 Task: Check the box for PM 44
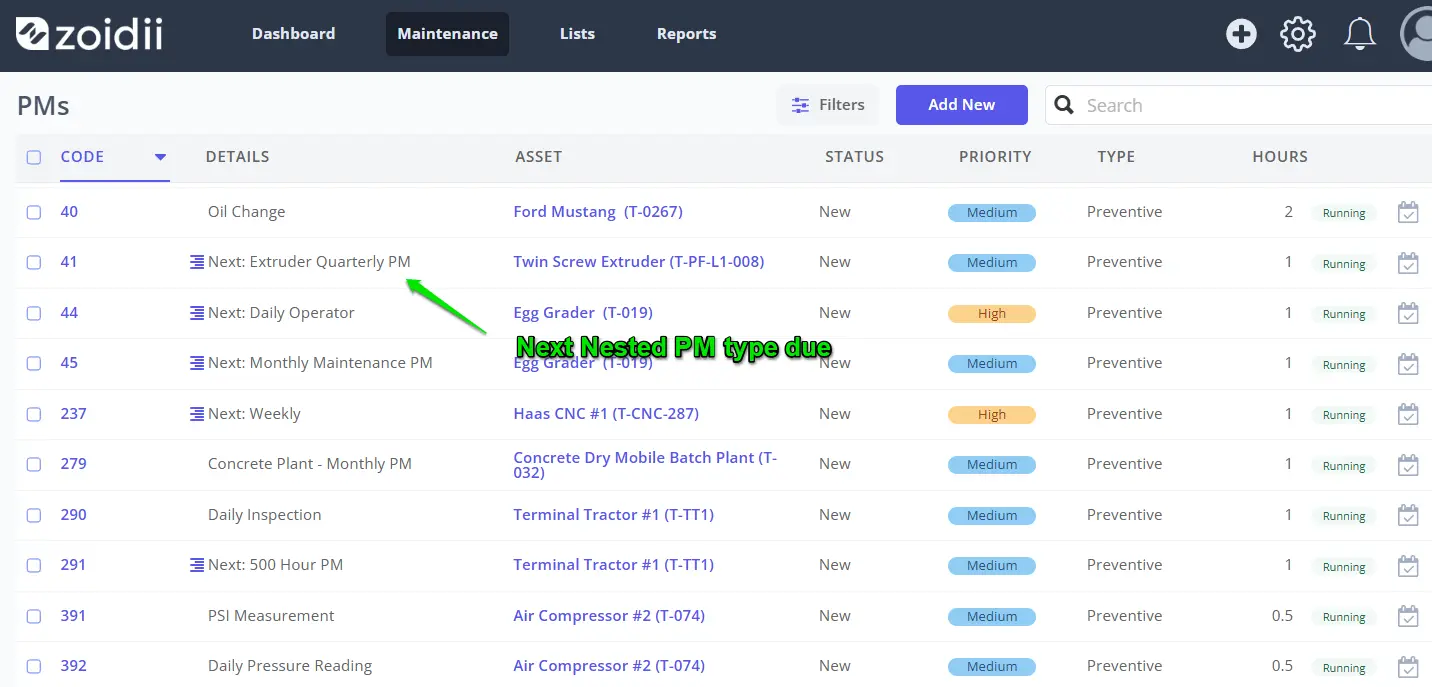point(34,313)
